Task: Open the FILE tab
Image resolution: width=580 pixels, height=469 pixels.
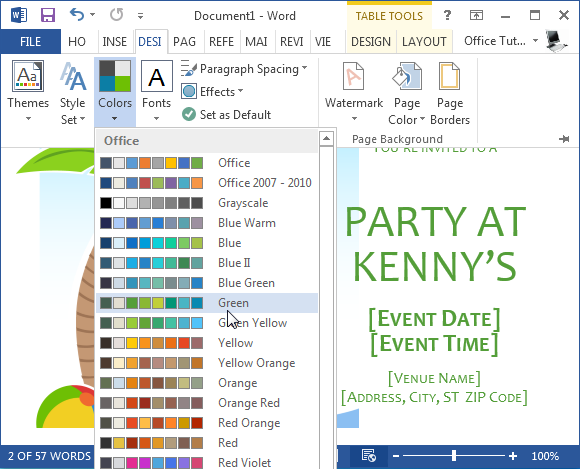Action: (30, 41)
